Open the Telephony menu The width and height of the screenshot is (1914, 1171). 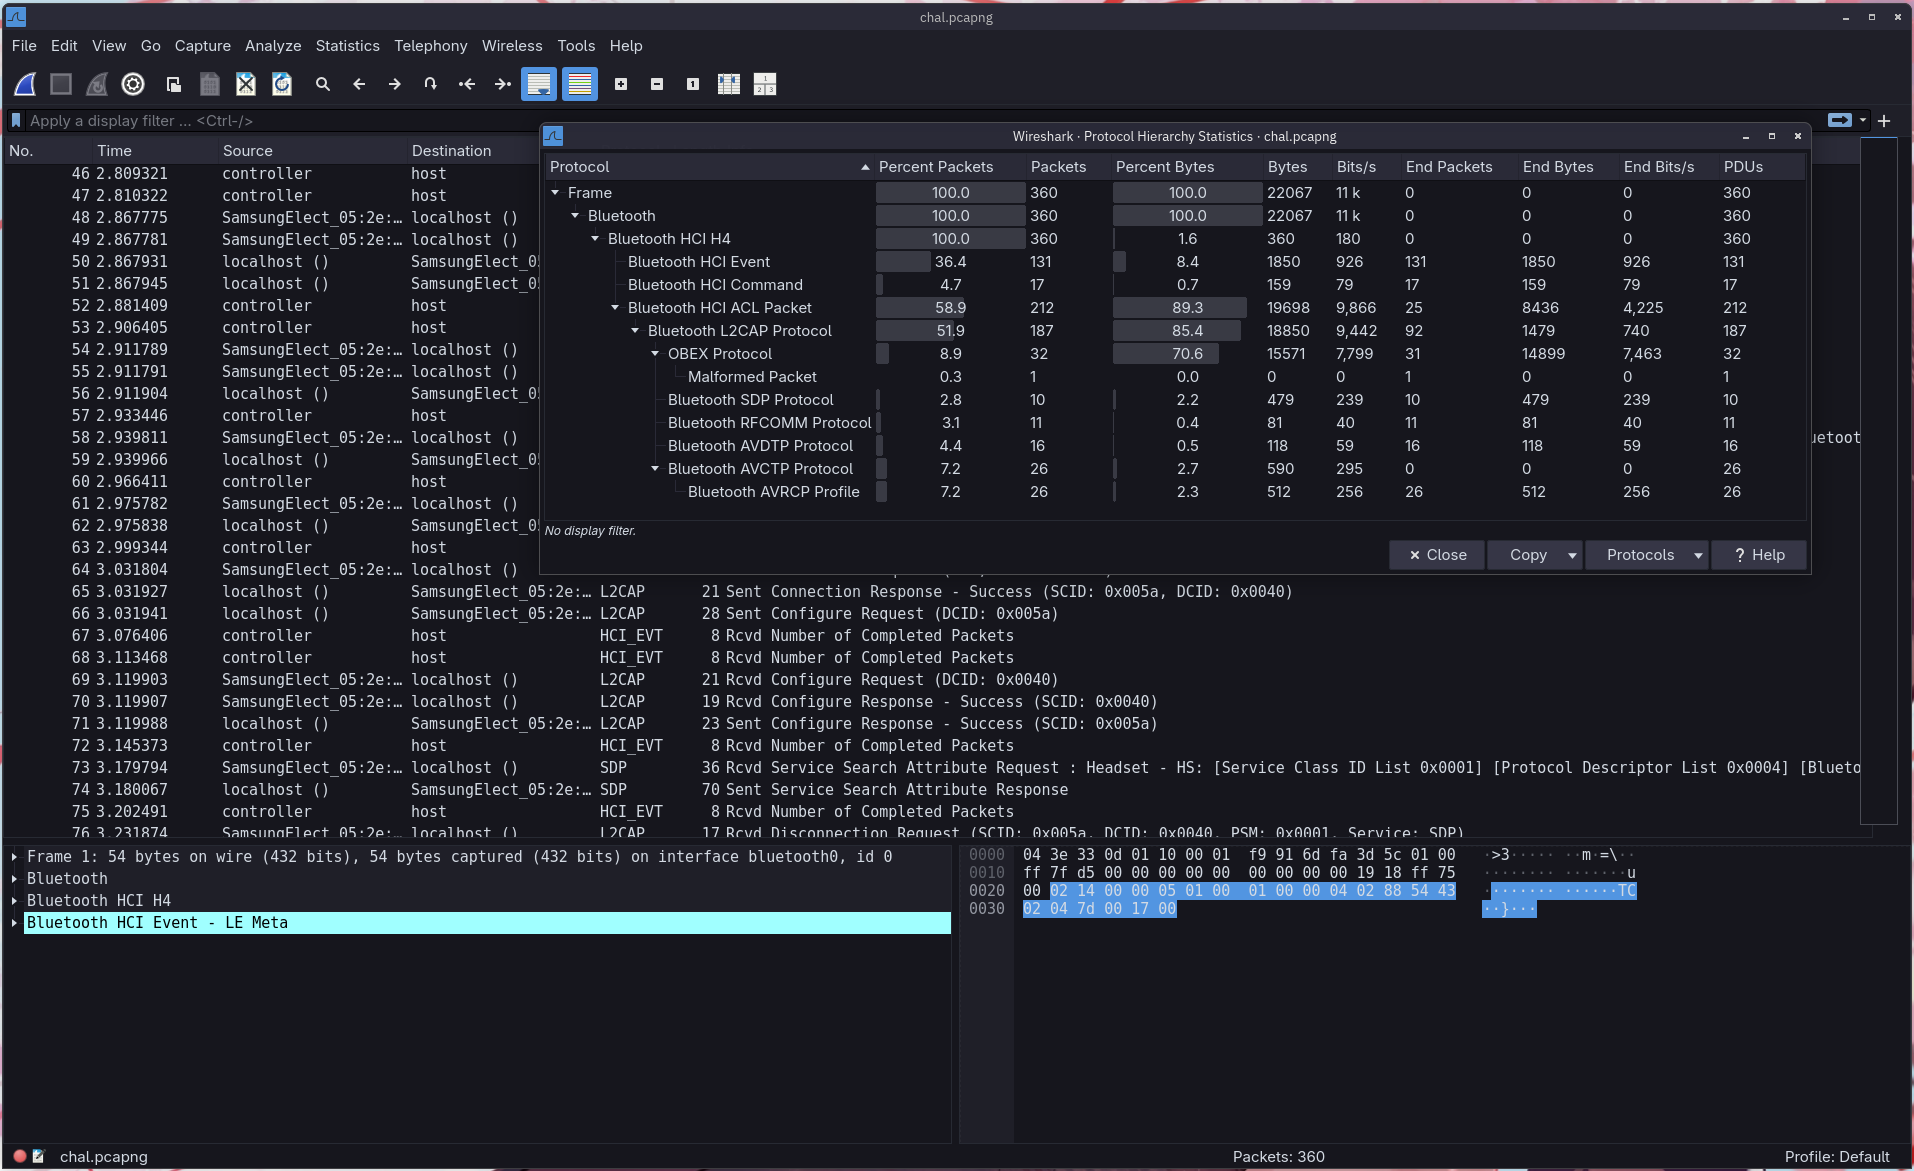(430, 46)
